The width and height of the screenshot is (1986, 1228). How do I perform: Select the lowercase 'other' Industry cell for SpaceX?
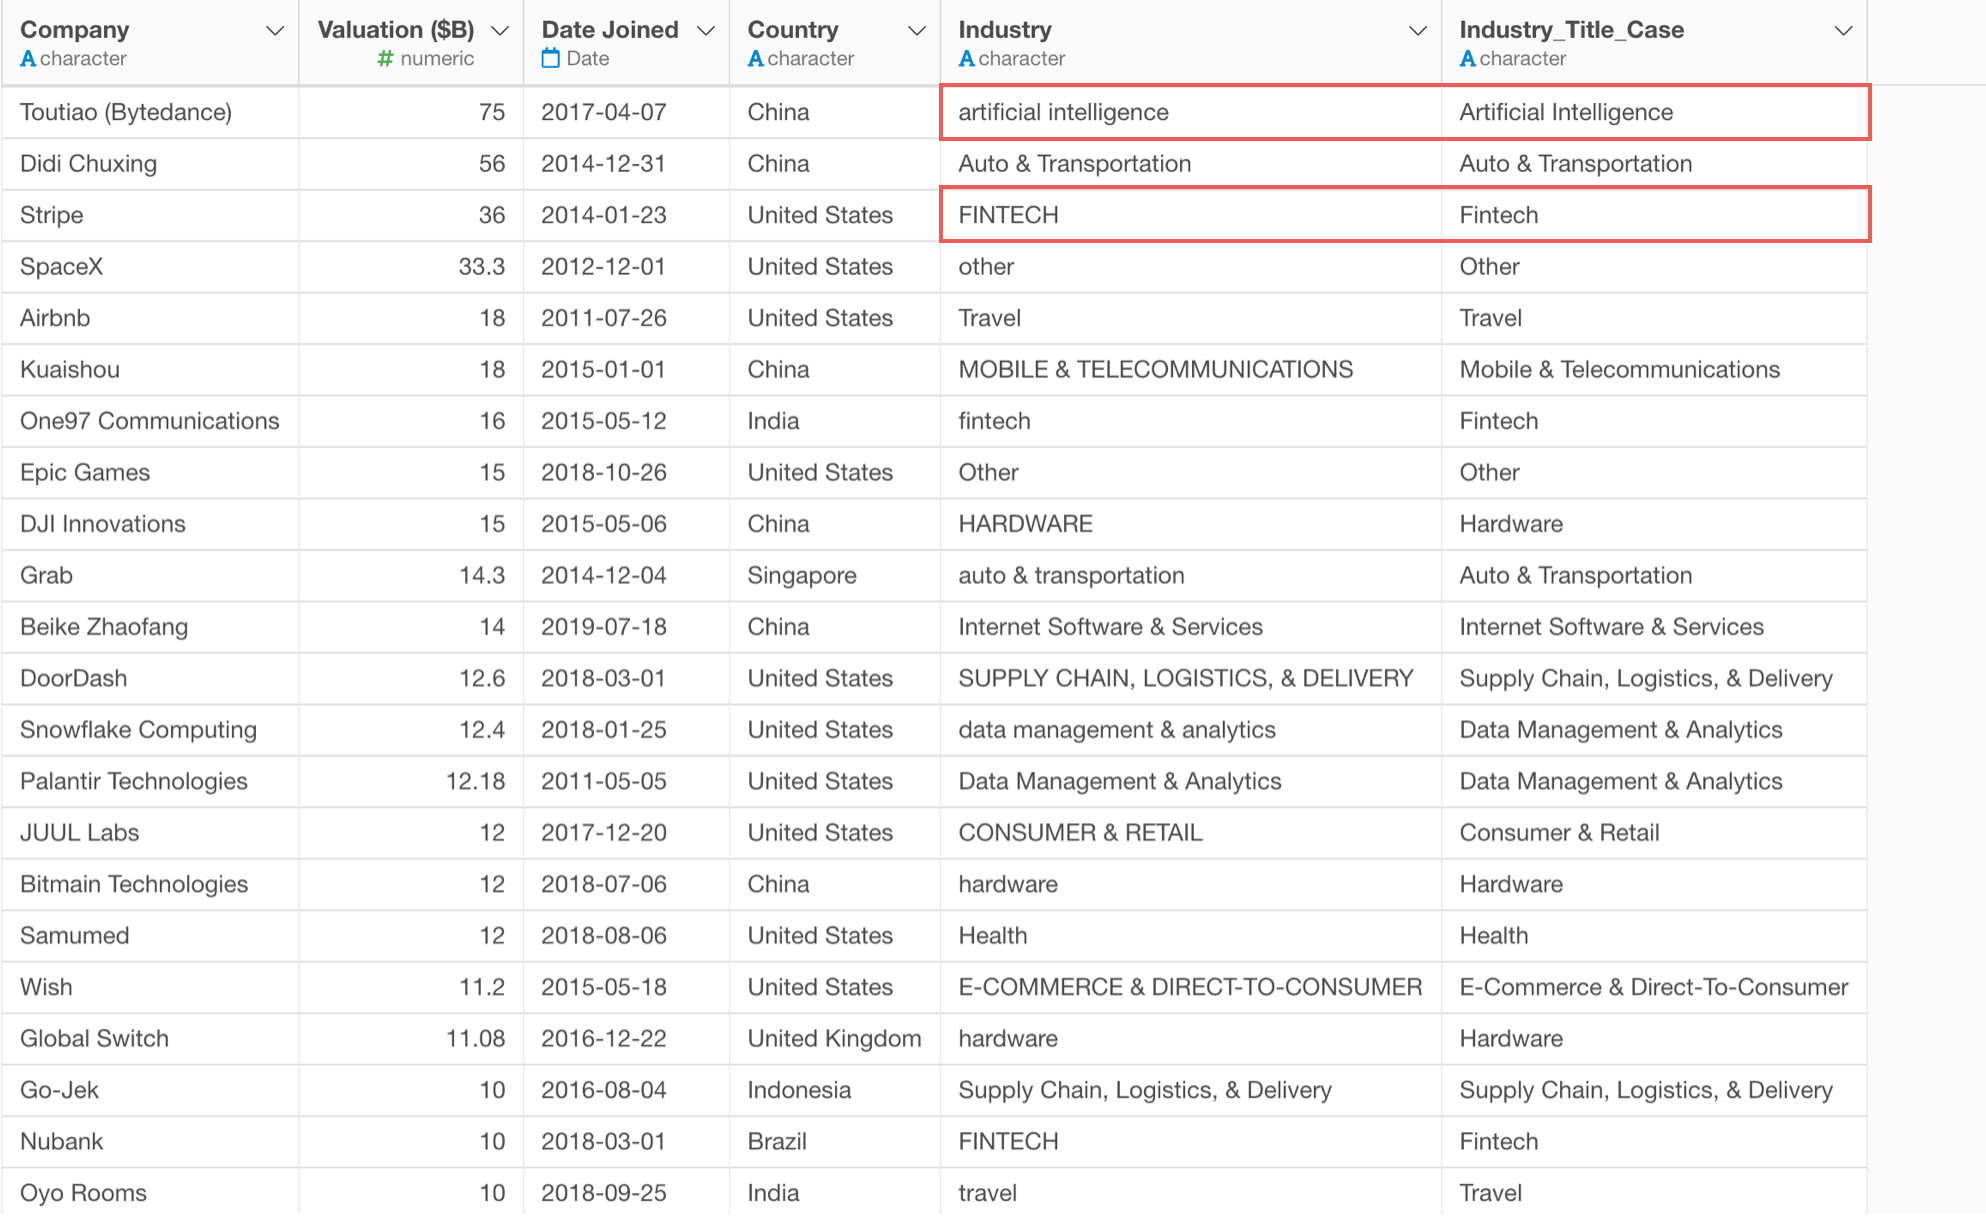[x=1191, y=267]
